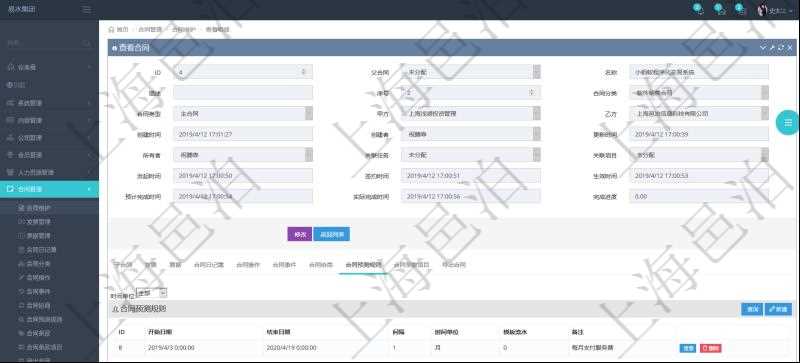Collapse the 查看合同 panel with chevron icon
800x363 pixels.
(763, 47)
